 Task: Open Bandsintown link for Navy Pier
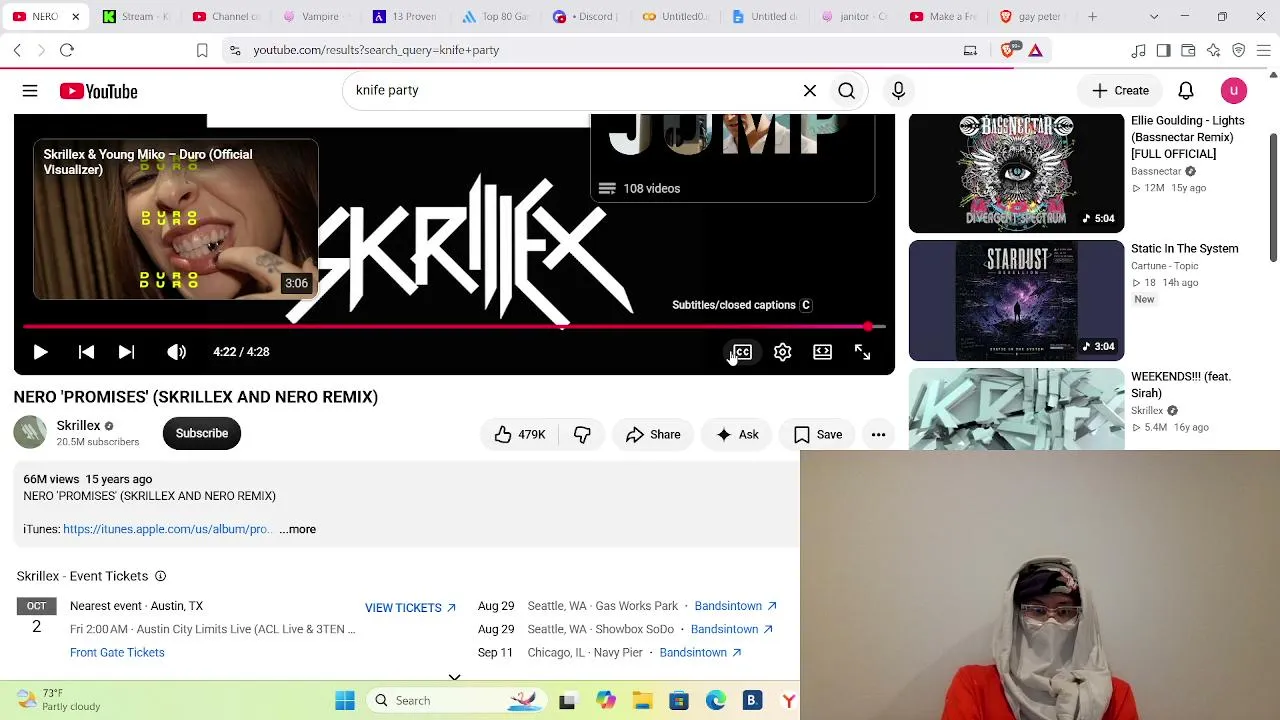pos(701,653)
